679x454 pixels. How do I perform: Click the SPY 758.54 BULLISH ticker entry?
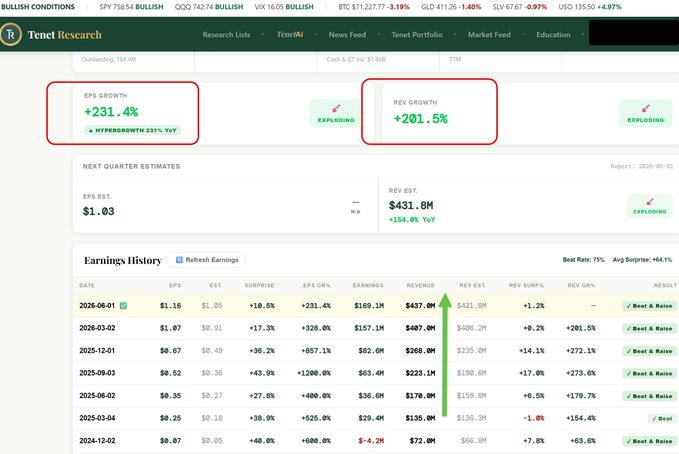pyautogui.click(x=131, y=7)
